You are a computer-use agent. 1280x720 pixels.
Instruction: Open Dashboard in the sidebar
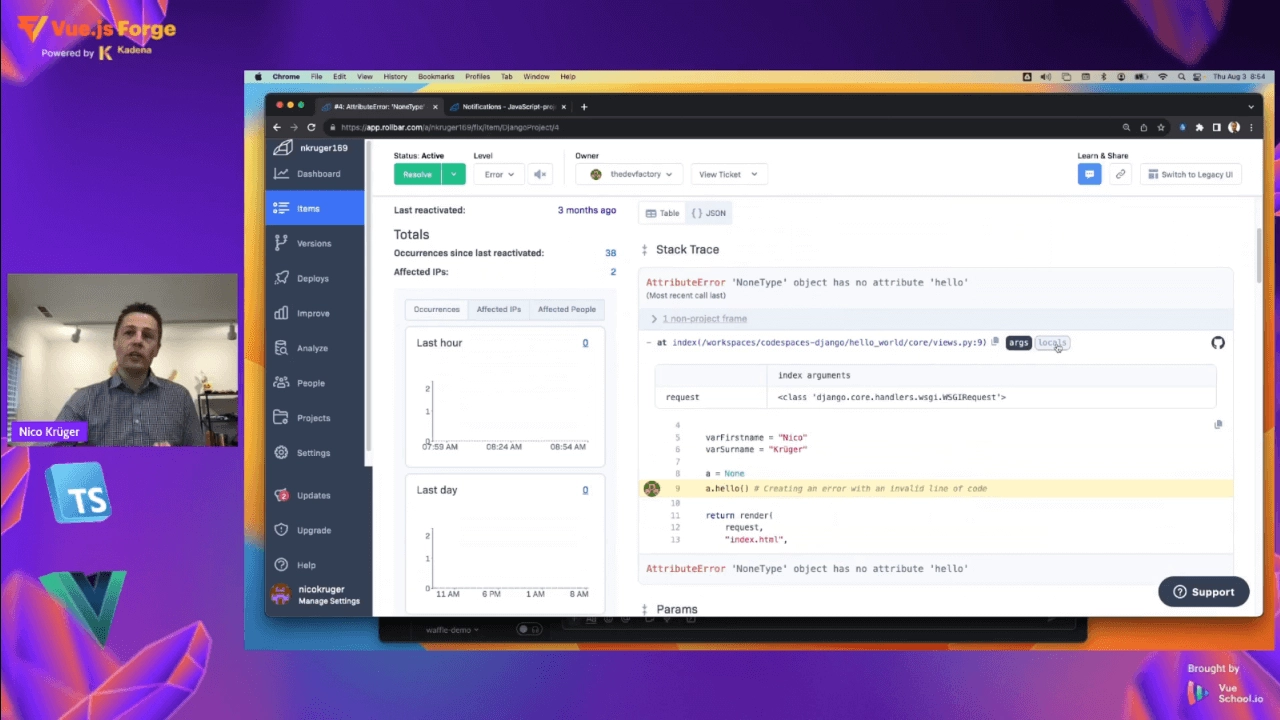[318, 174]
